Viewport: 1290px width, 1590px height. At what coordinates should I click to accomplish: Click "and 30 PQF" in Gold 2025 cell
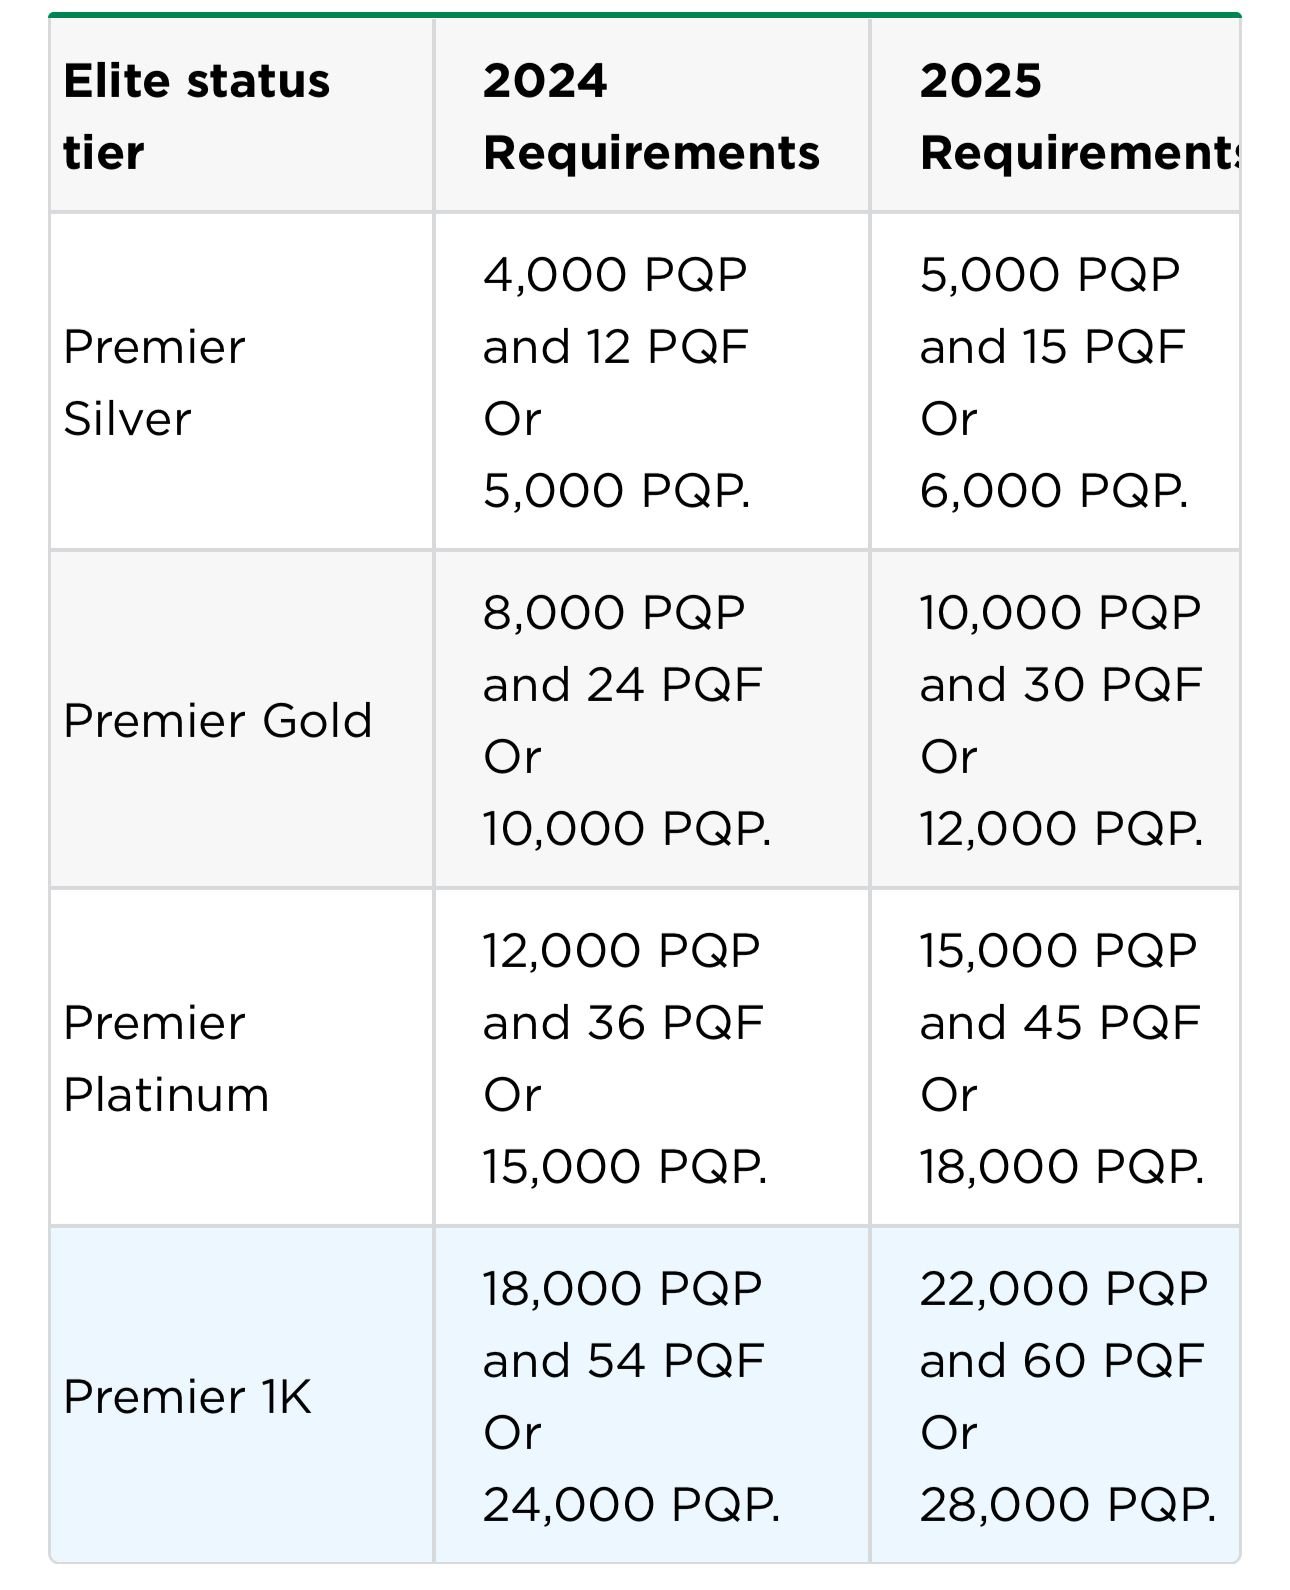[x=1060, y=685]
